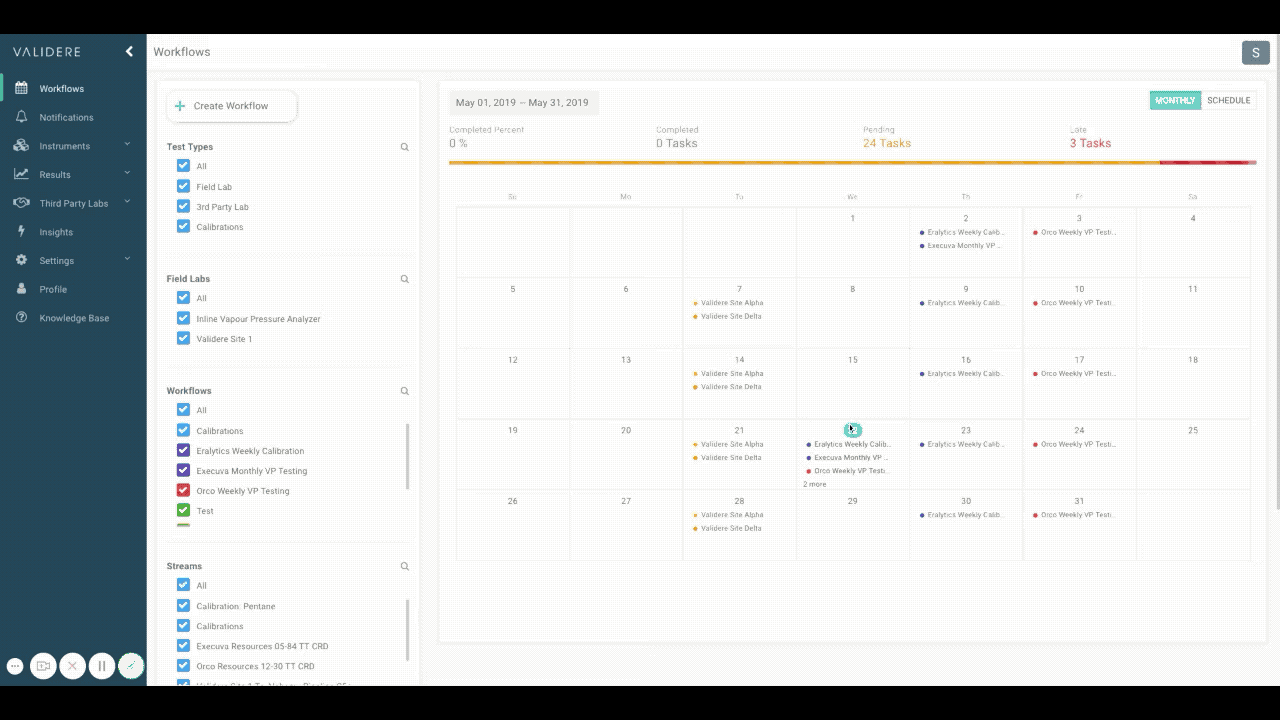Click the 3 Tasks late count
The image size is (1280, 720).
pyautogui.click(x=1090, y=143)
